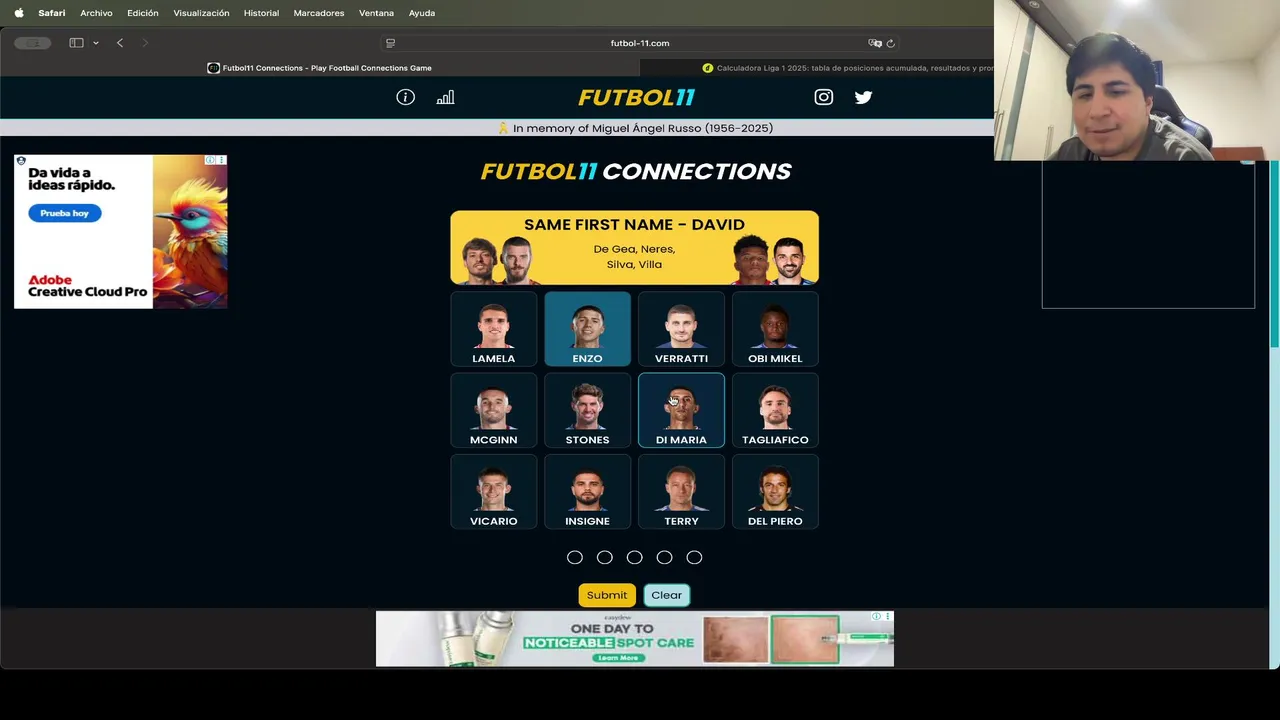Open the page settings icon in address bar
Screen dimensions: 1280x720
pyautogui.click(x=390, y=43)
